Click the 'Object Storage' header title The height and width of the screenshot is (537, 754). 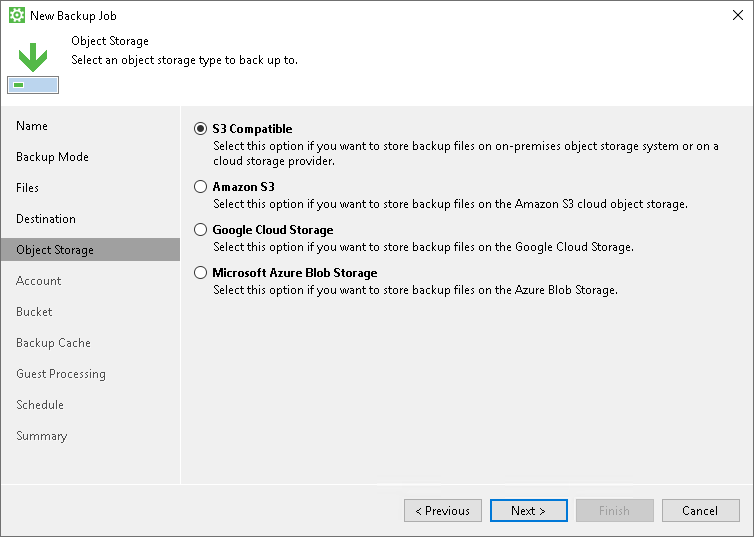tap(110, 41)
